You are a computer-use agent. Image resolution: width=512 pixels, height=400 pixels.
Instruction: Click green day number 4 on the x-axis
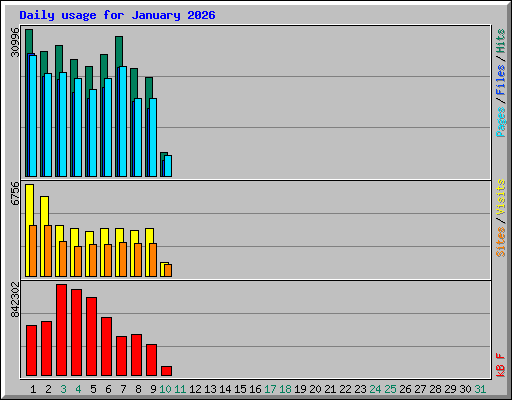coord(78,389)
